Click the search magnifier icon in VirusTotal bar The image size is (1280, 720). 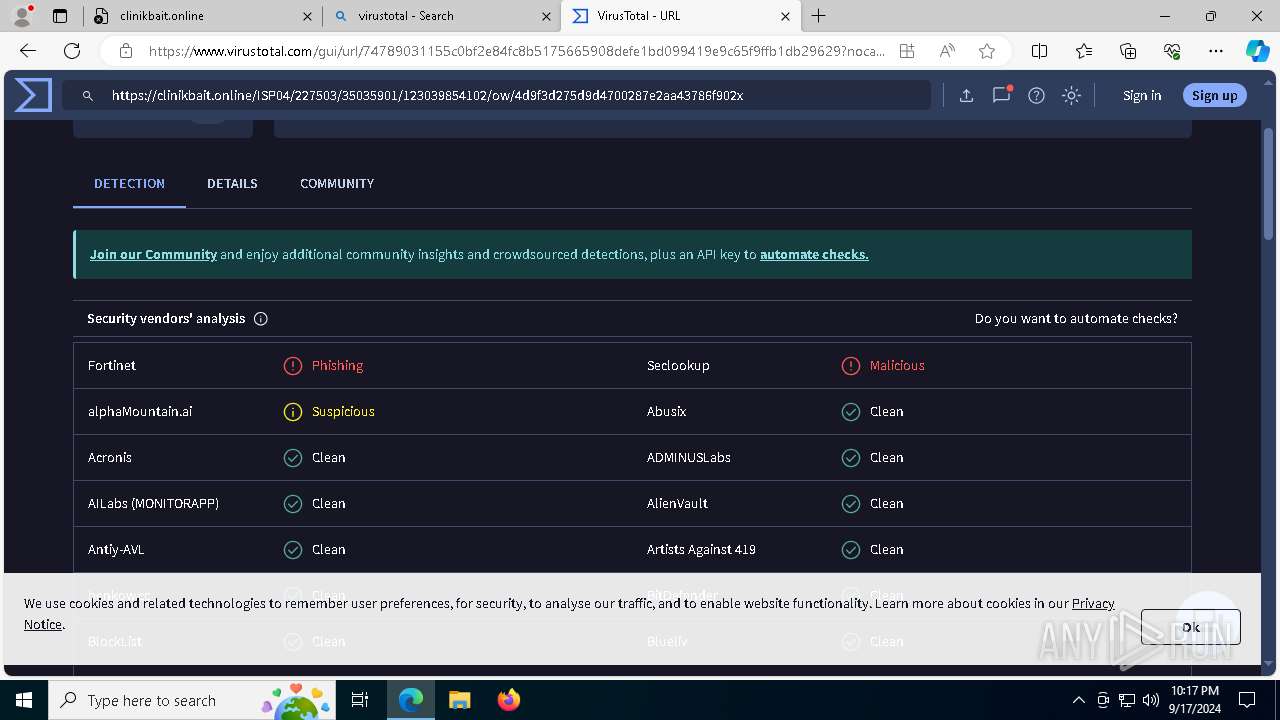(88, 95)
